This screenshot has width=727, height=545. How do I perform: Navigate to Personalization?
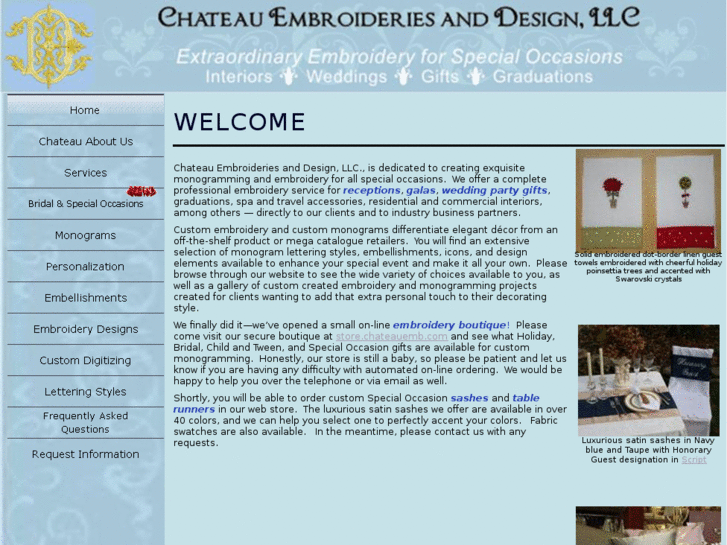(85, 266)
